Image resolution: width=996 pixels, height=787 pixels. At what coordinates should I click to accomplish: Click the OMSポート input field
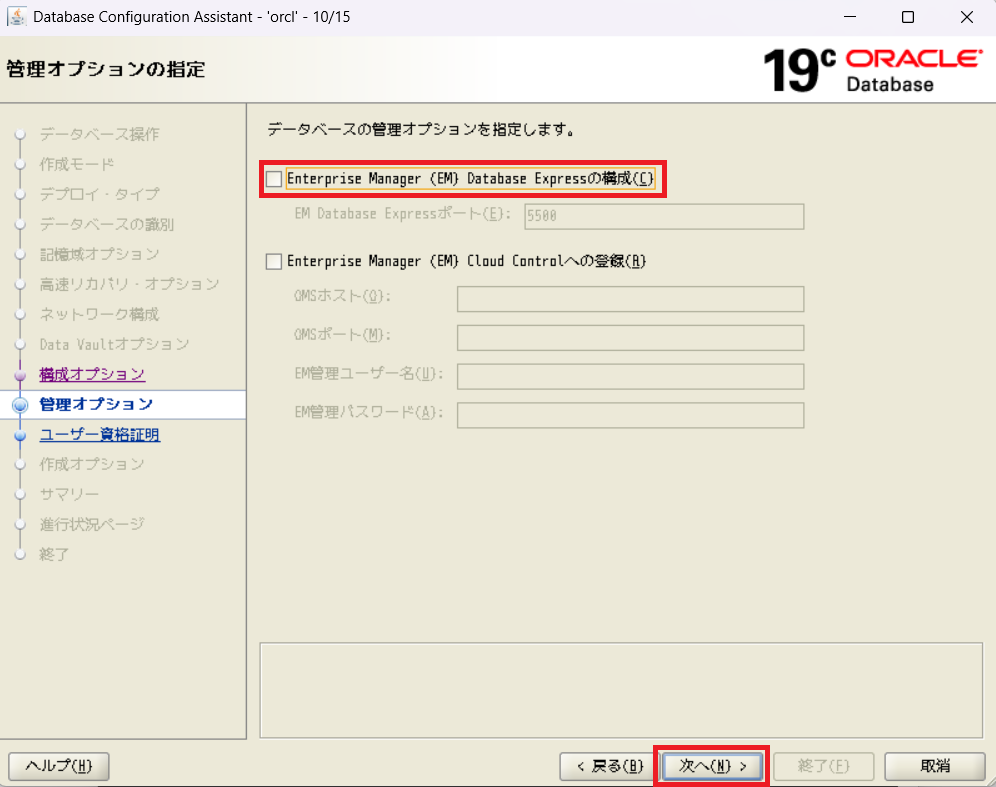(630, 338)
